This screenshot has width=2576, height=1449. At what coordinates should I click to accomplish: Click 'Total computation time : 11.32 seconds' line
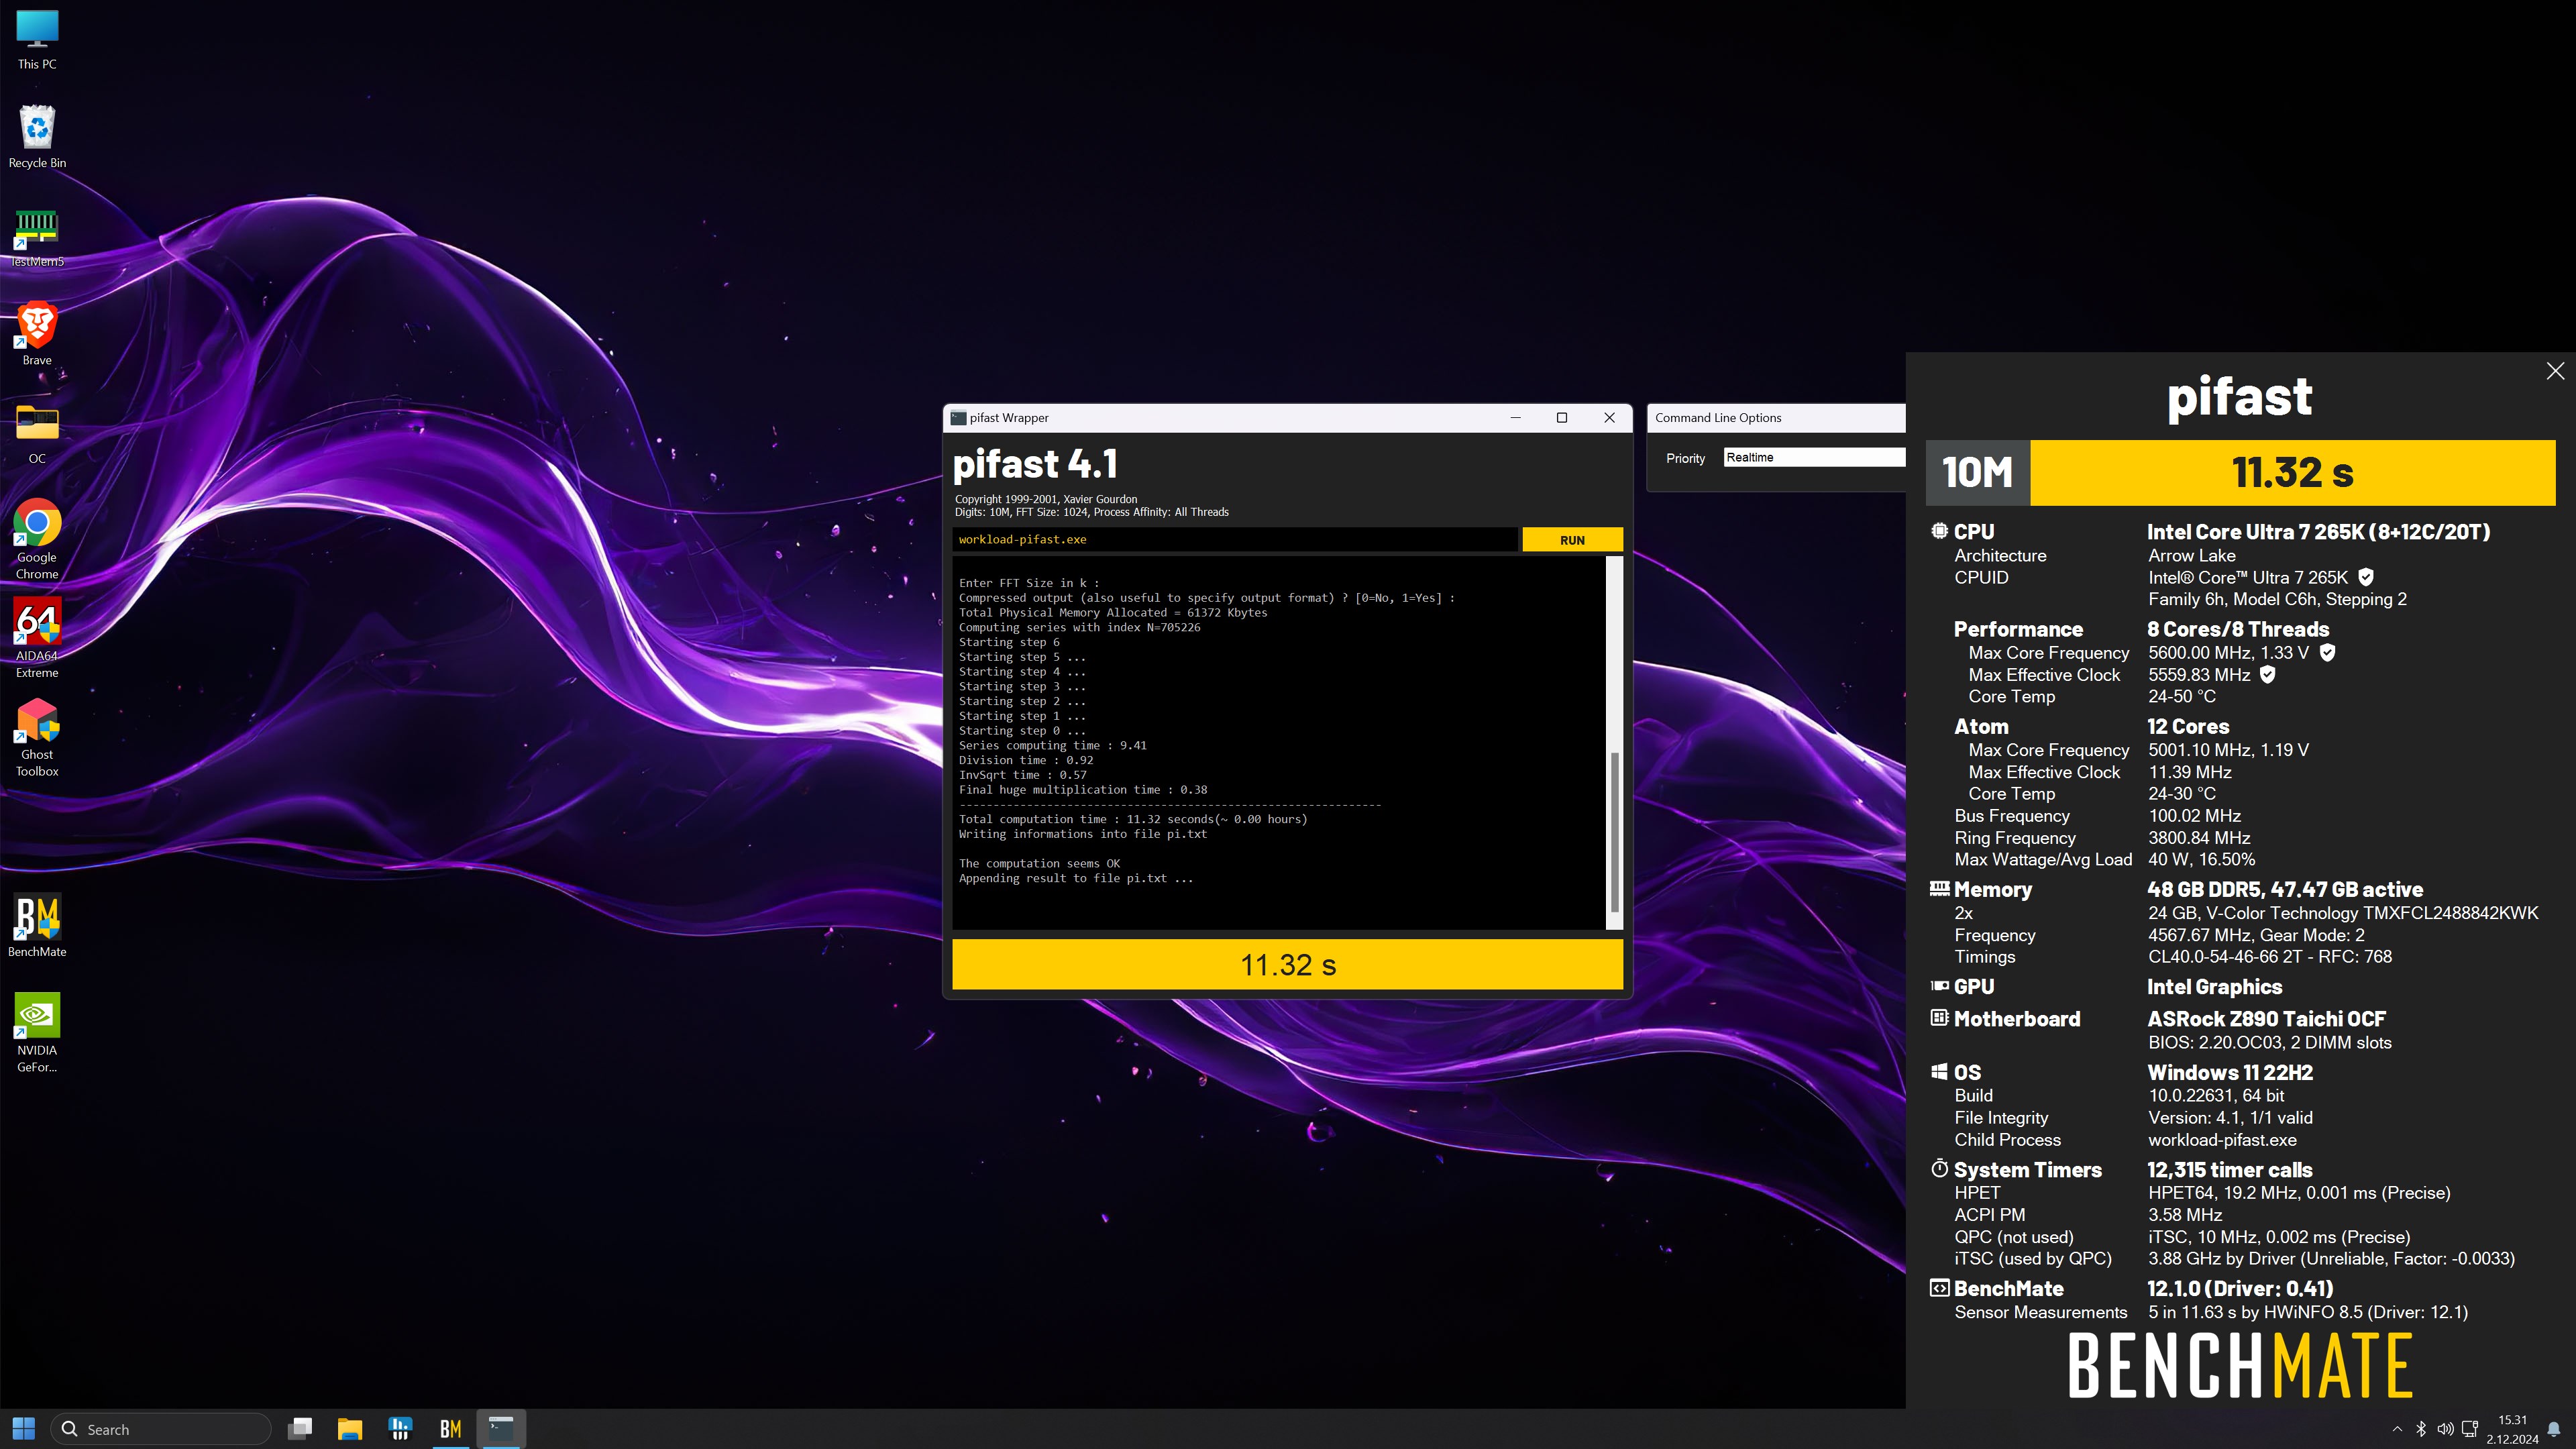[1132, 819]
